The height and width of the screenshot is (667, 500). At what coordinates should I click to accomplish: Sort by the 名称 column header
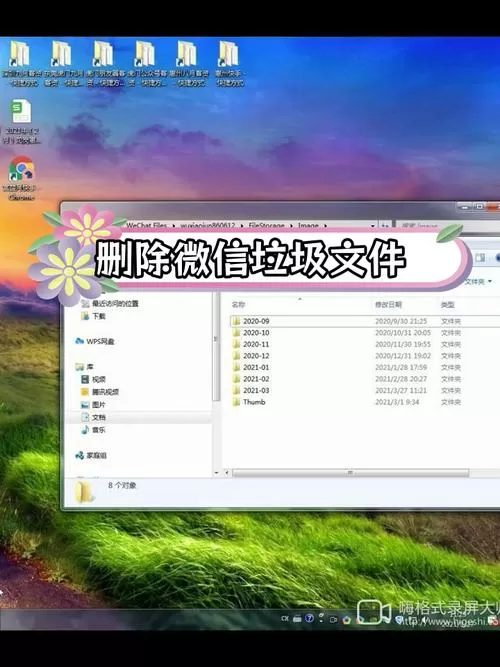(x=238, y=305)
